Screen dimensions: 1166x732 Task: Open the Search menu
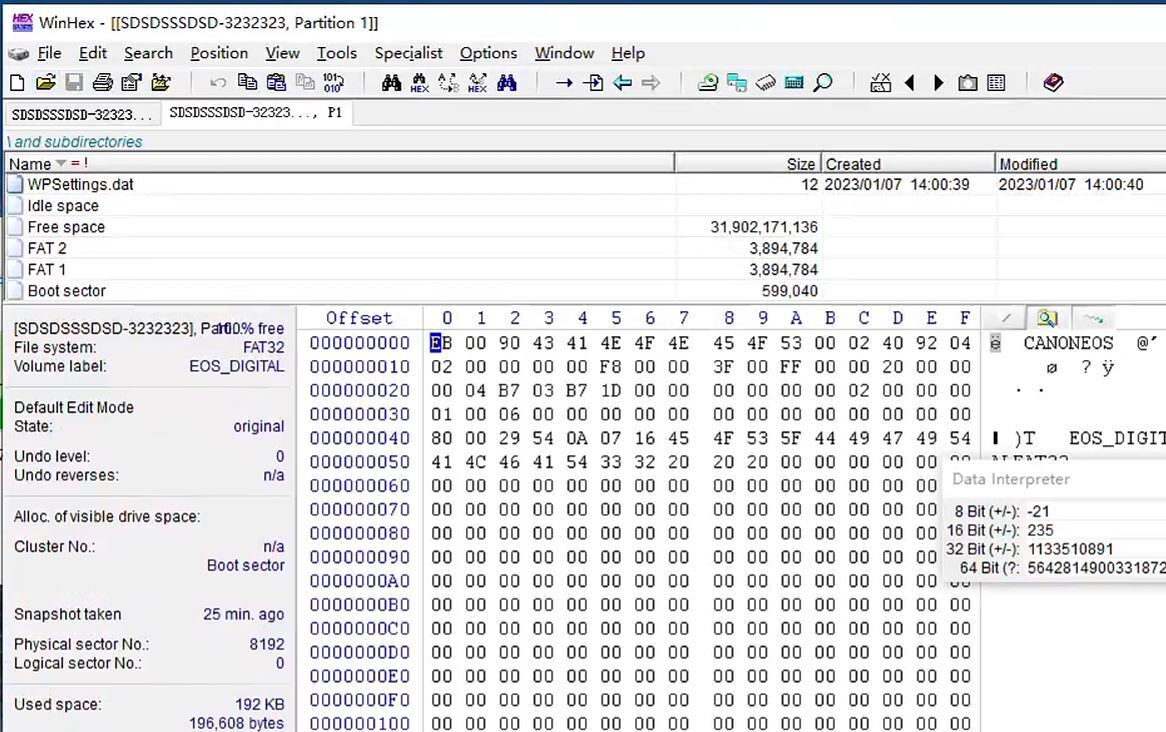(149, 53)
